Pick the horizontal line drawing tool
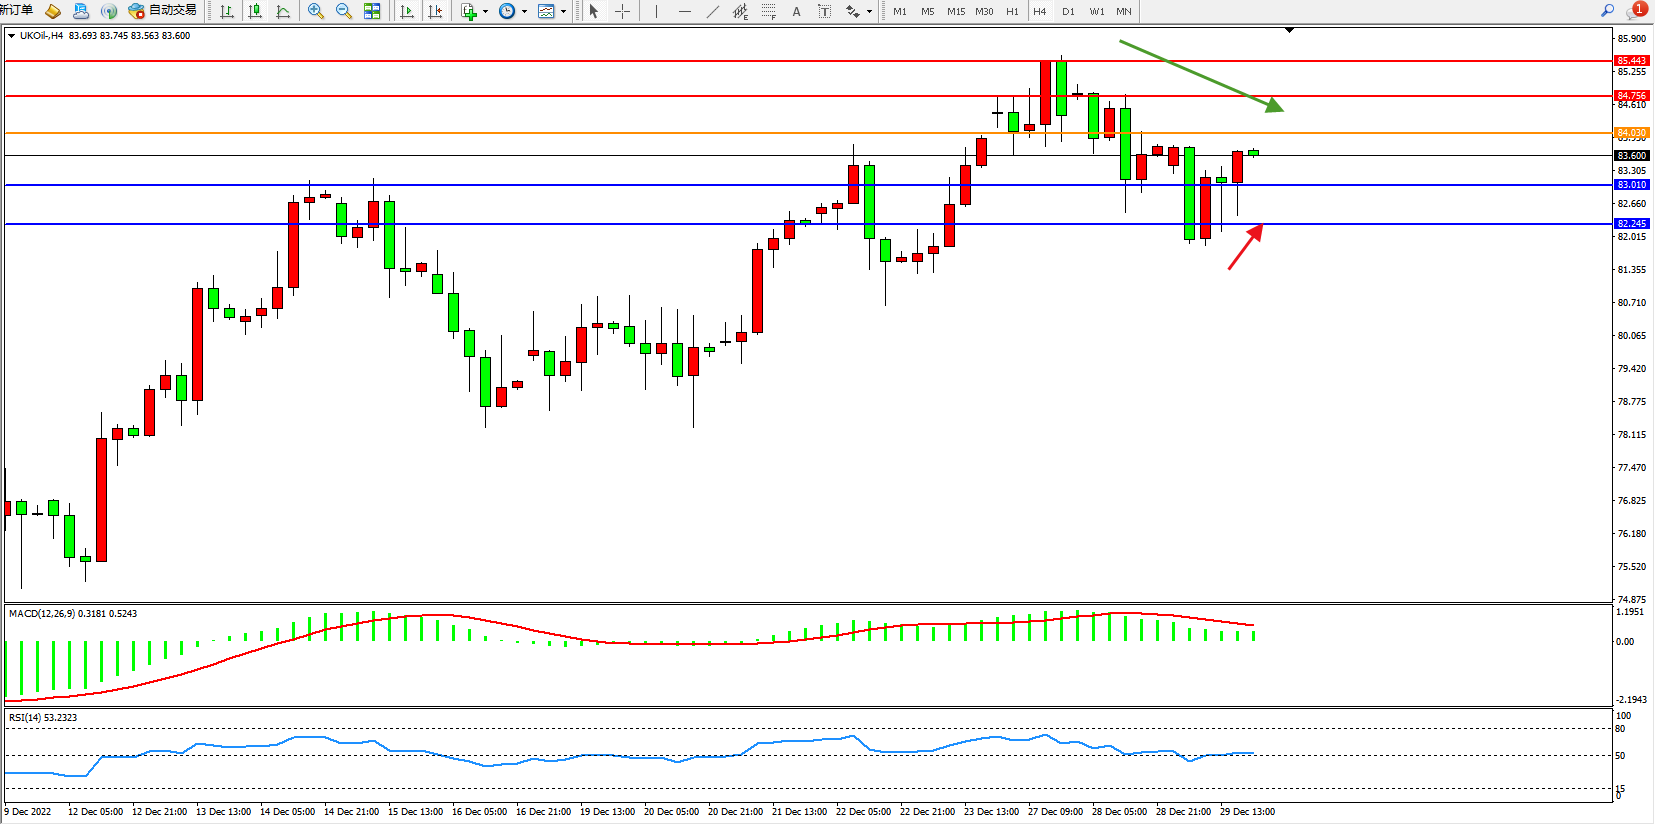1655x825 pixels. 684,11
